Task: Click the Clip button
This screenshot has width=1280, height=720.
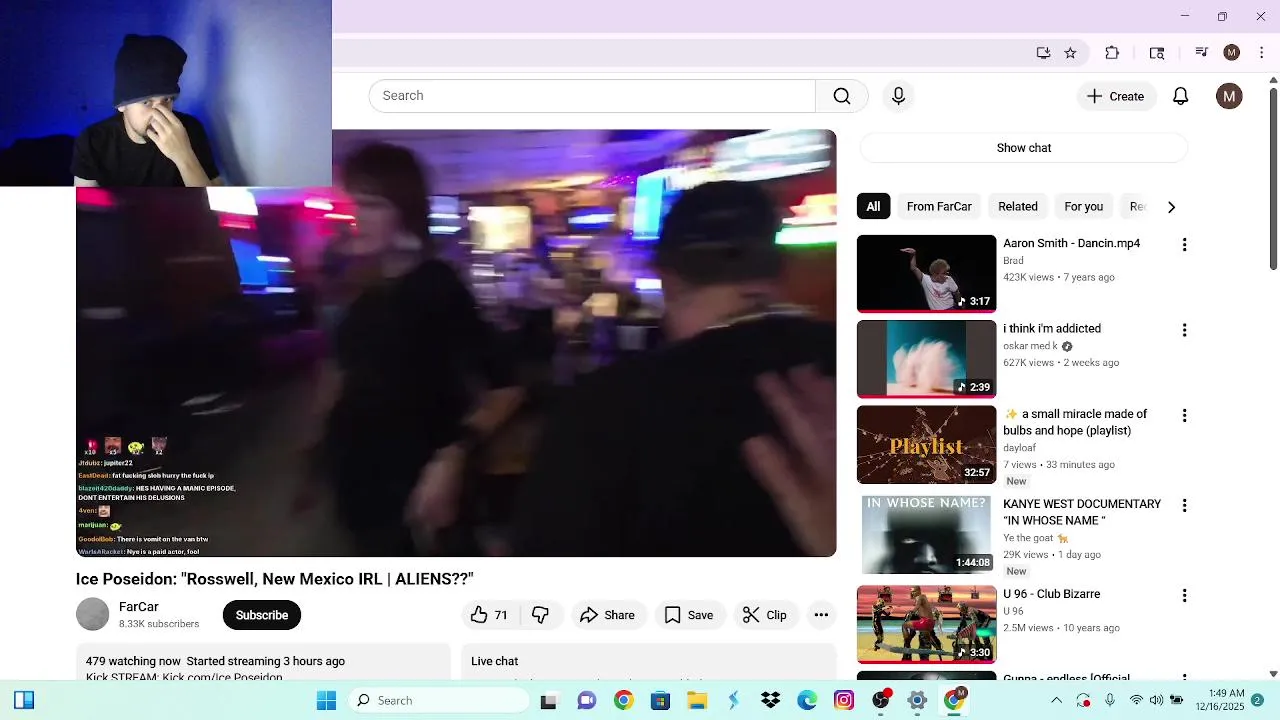Action: 765,615
